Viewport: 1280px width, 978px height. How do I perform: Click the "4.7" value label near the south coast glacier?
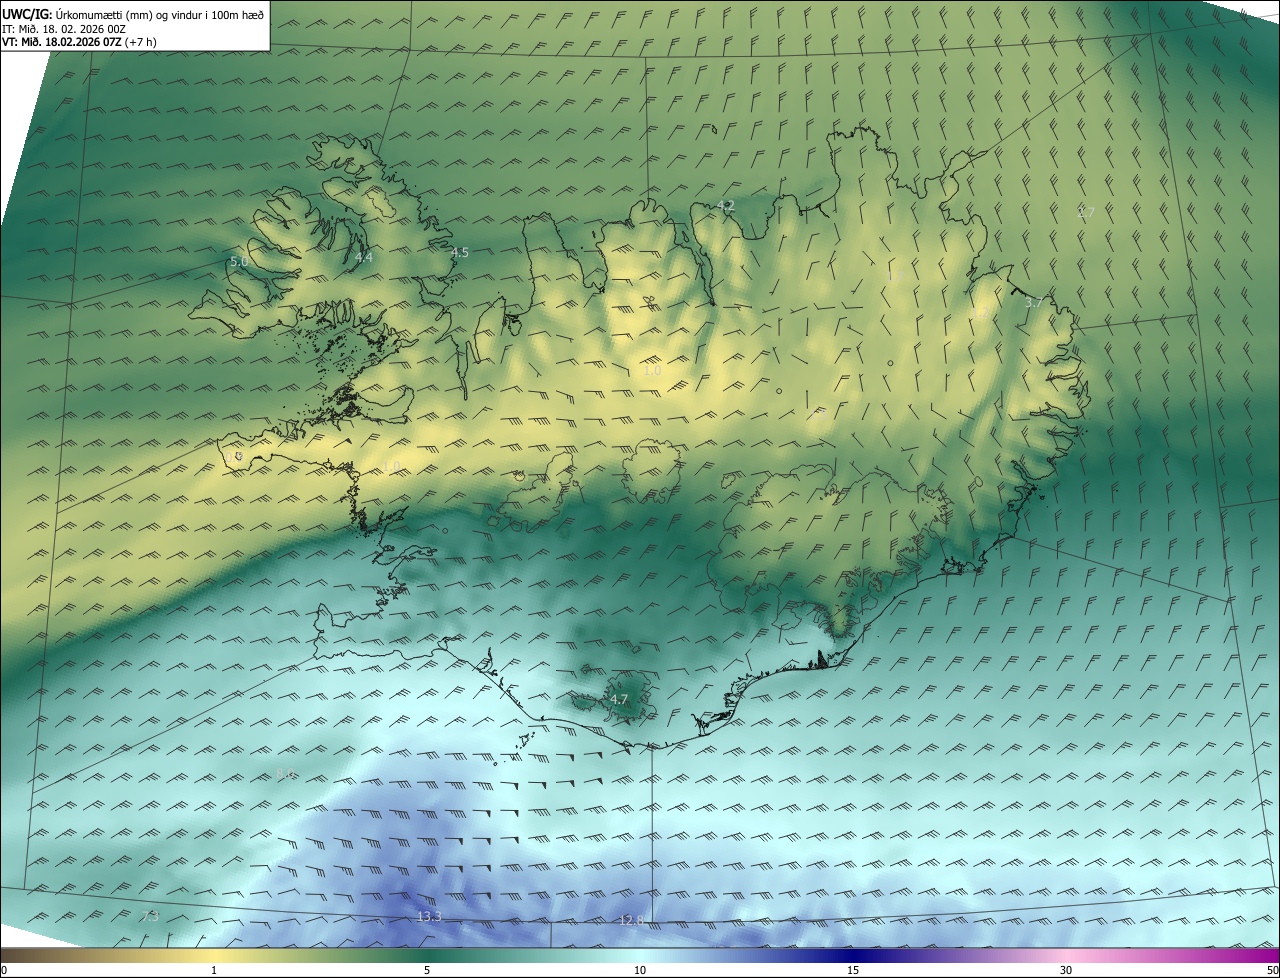coord(619,700)
